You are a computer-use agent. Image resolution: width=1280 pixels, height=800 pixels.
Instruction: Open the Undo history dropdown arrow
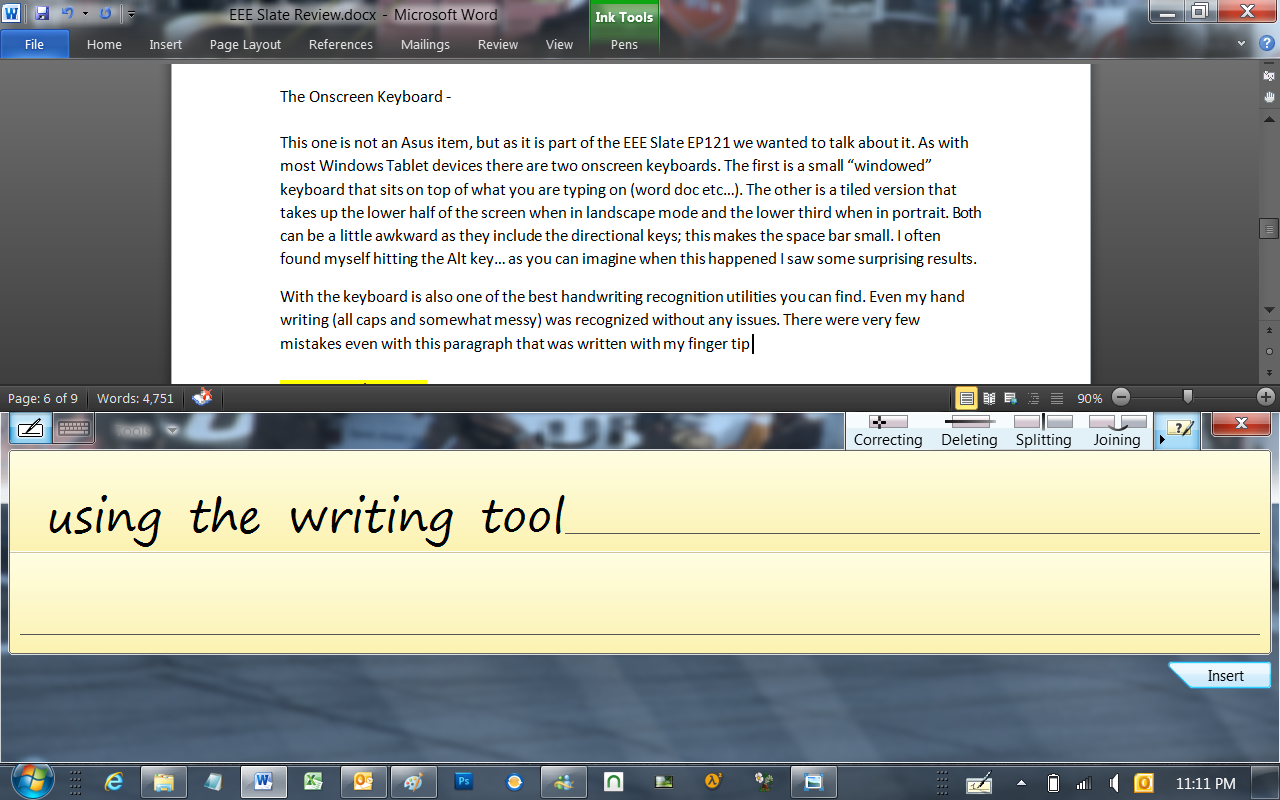(85, 14)
